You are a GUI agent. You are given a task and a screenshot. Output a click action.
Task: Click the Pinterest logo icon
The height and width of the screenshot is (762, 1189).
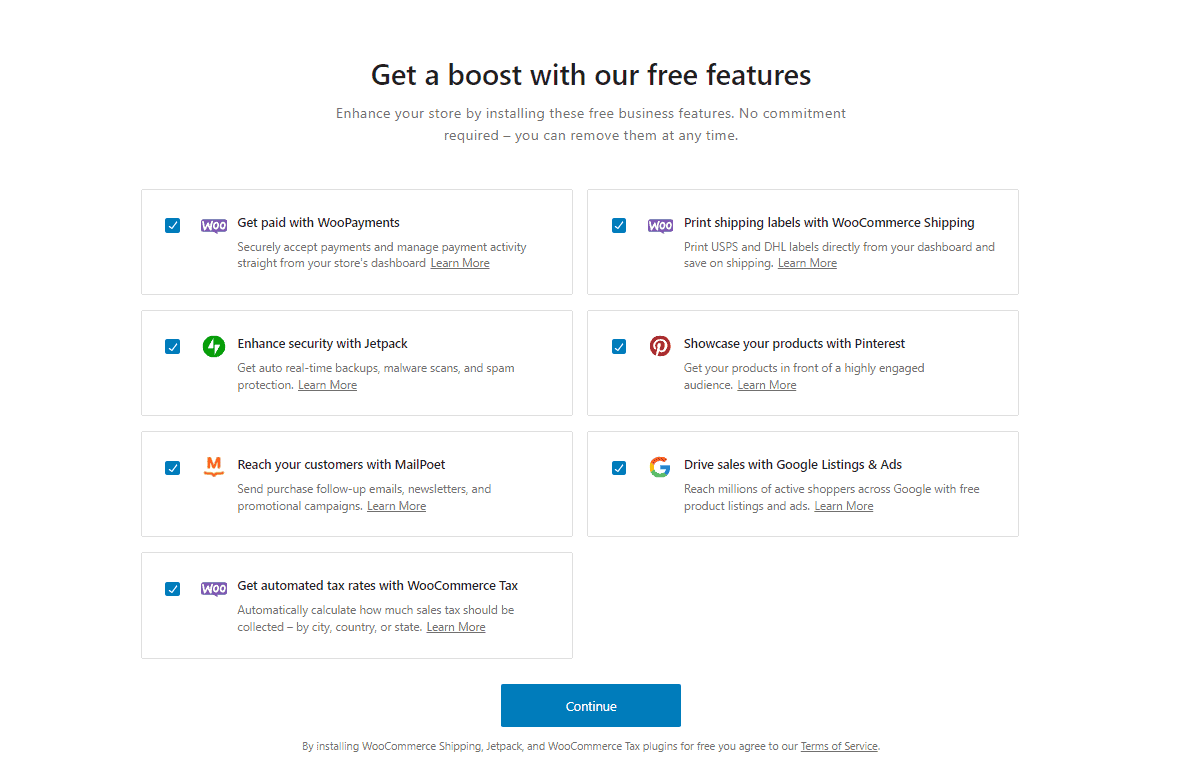660,347
